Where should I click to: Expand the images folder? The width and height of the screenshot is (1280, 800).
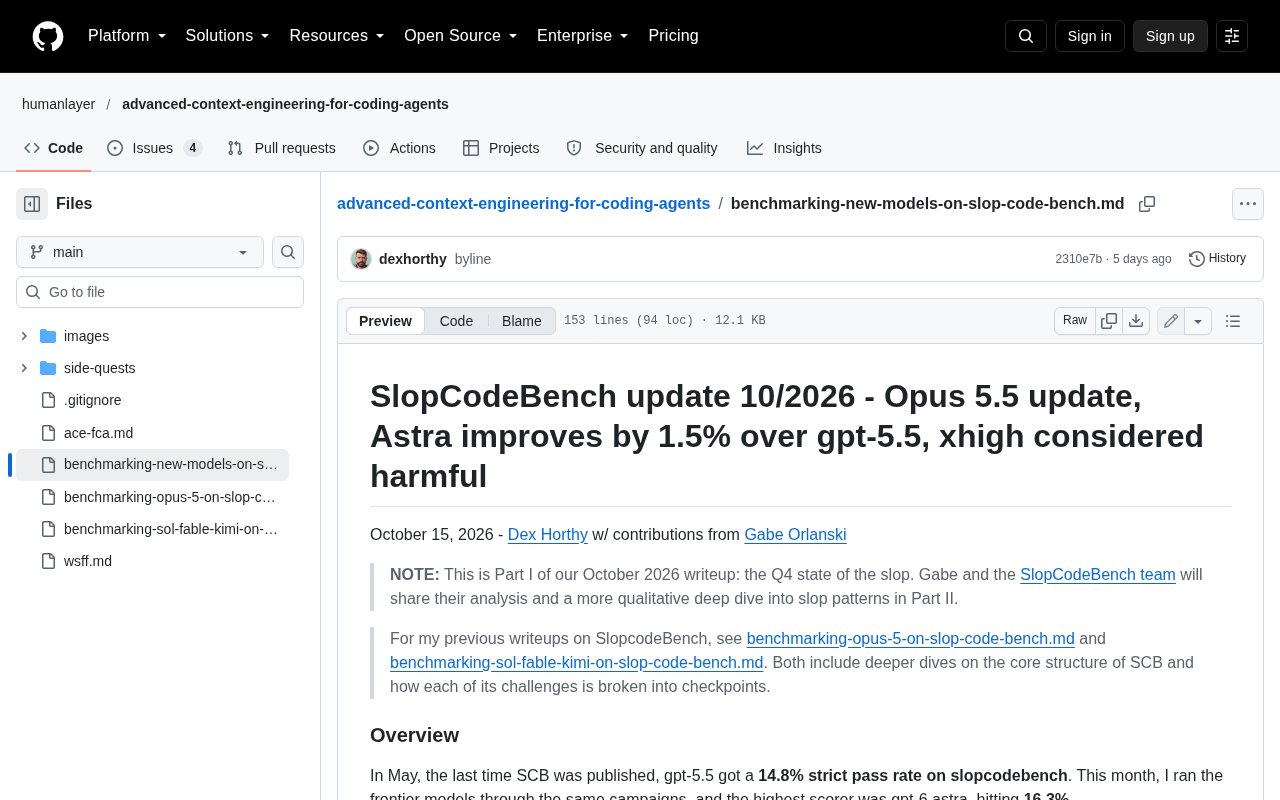coord(24,336)
